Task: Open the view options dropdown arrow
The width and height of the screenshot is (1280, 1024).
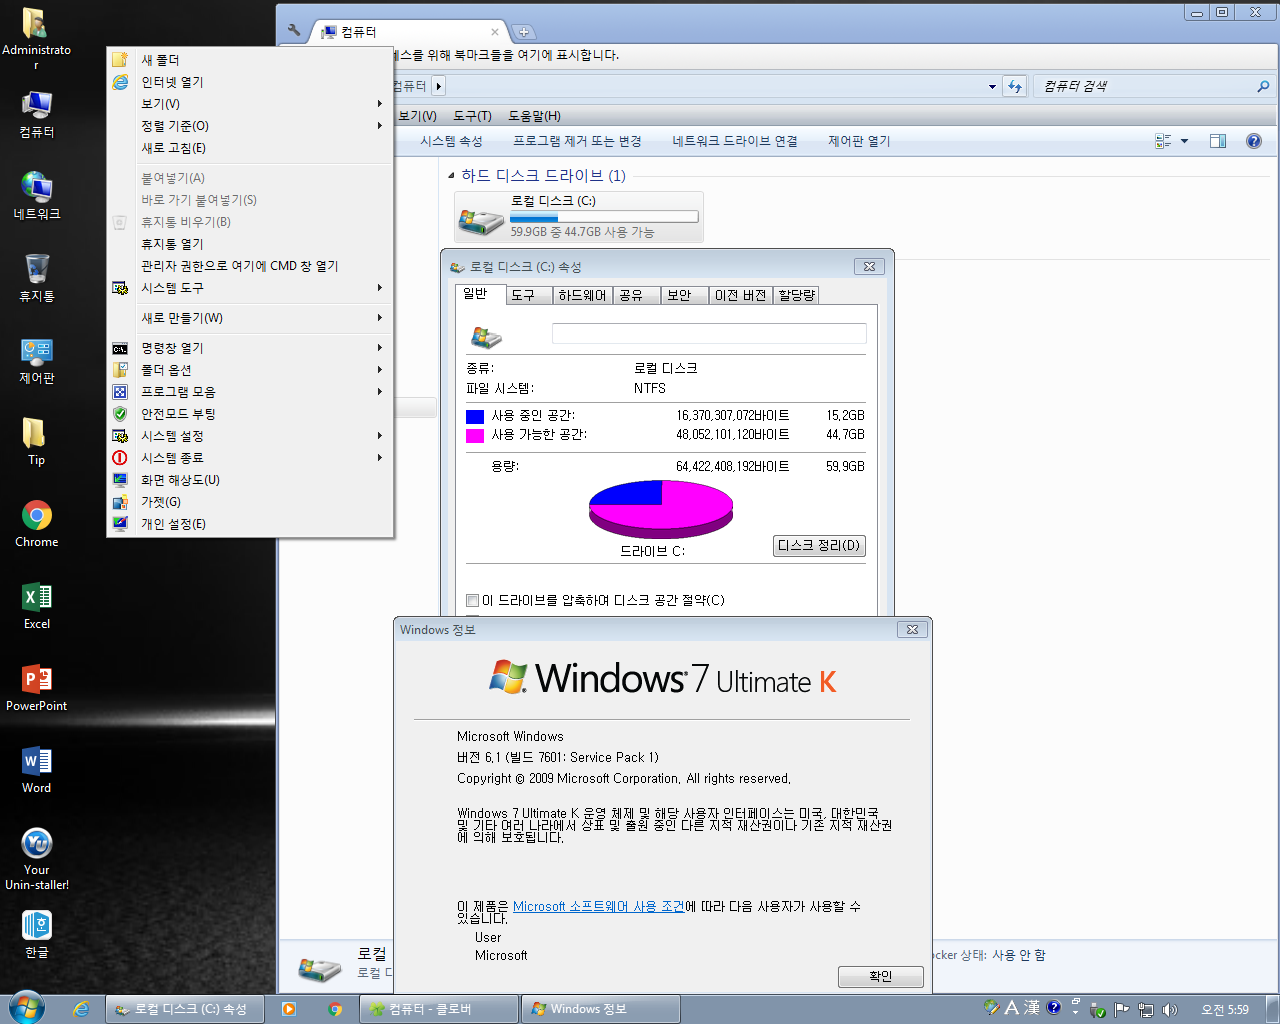Action: tap(1184, 141)
